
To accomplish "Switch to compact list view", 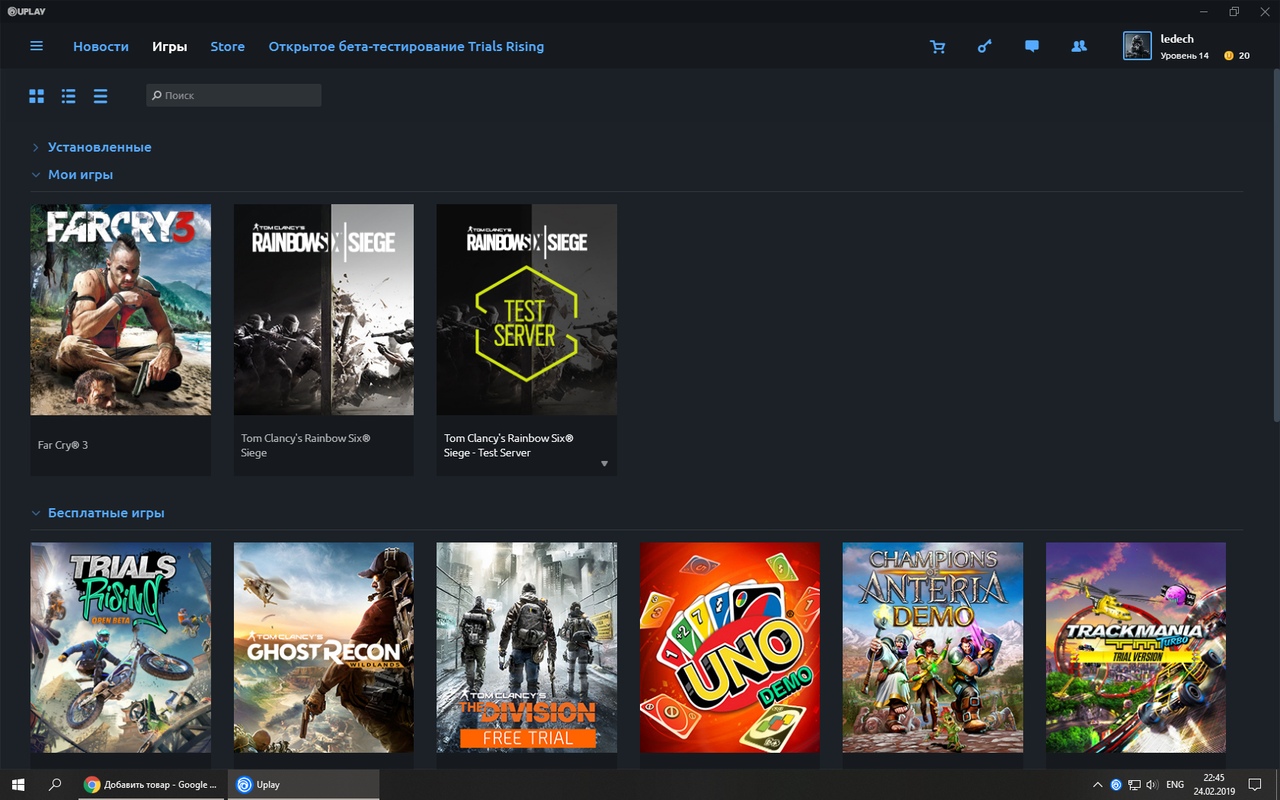I will tap(100, 96).
